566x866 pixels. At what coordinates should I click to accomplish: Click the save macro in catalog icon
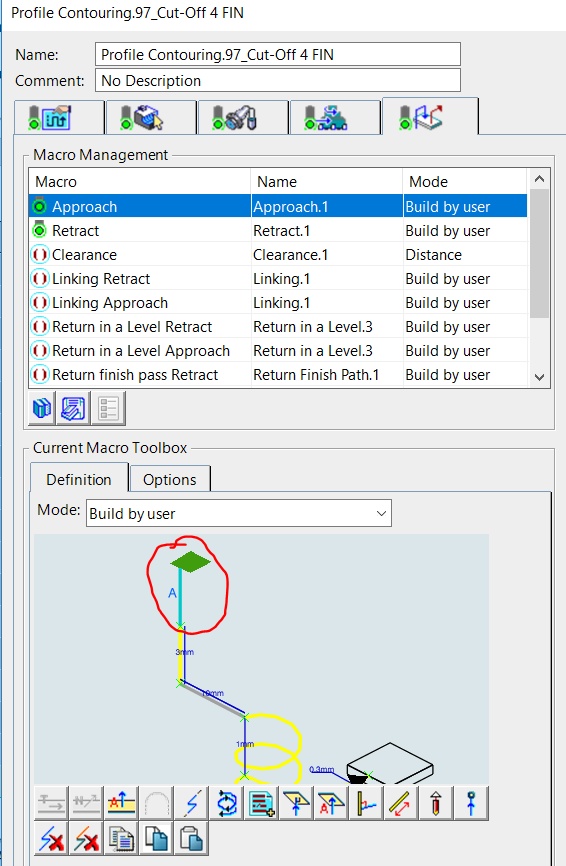(73, 408)
